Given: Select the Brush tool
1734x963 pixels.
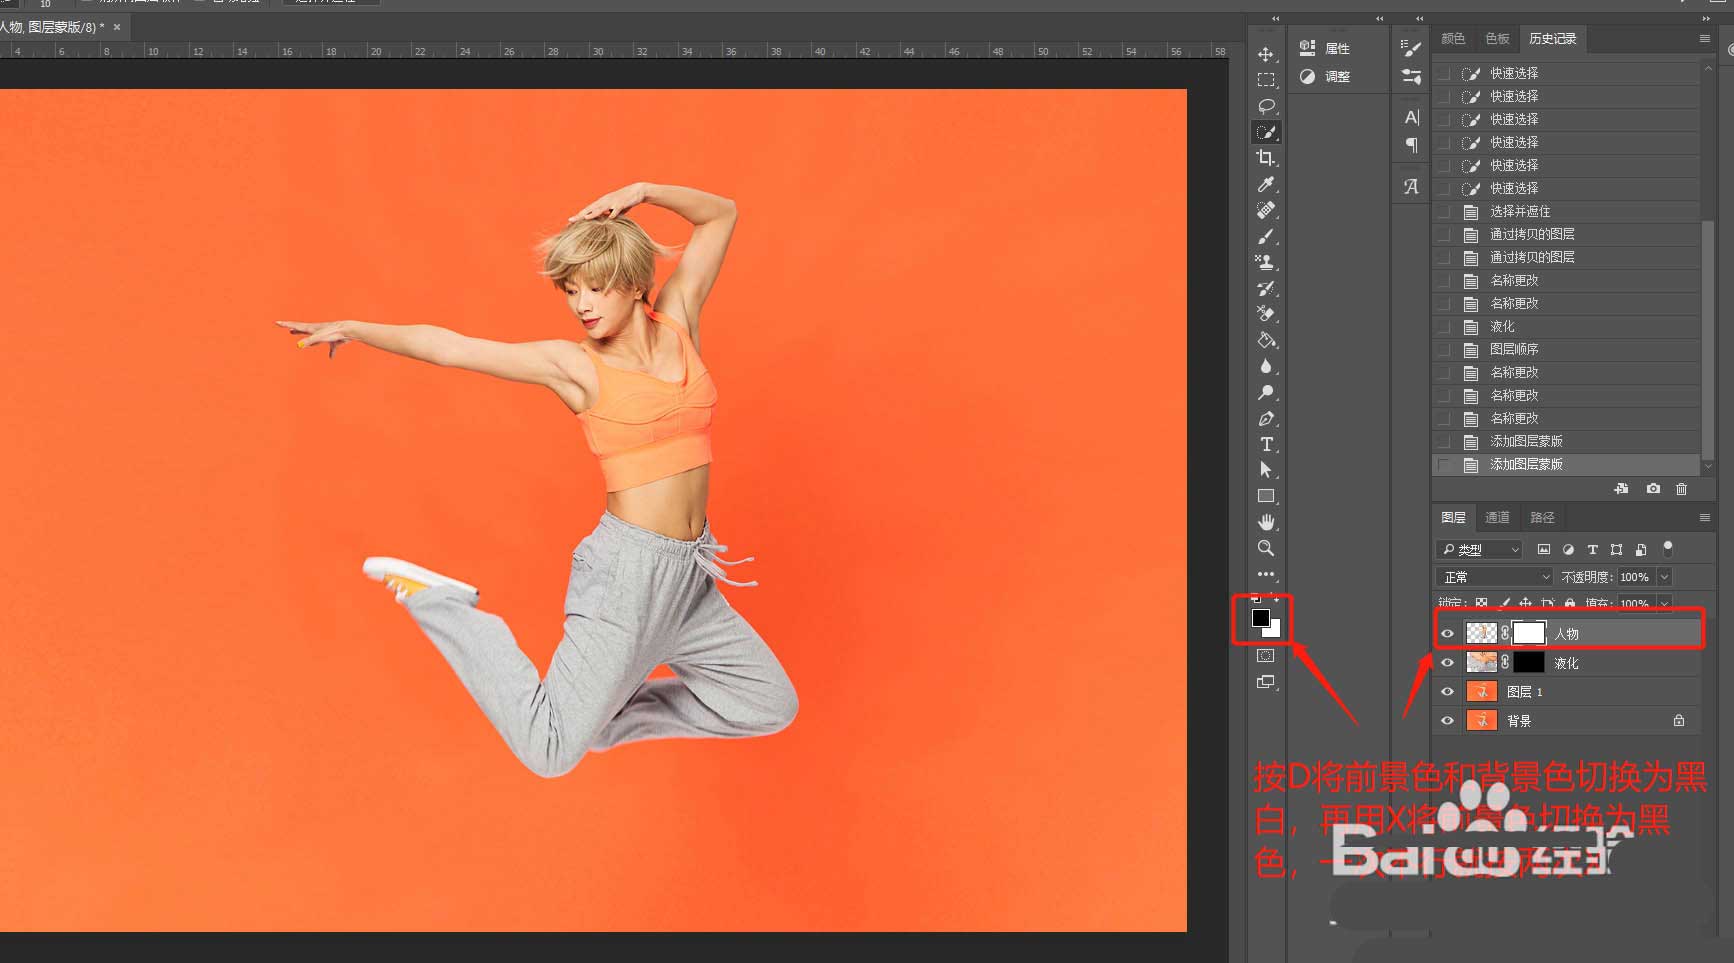Looking at the screenshot, I should click(x=1266, y=236).
